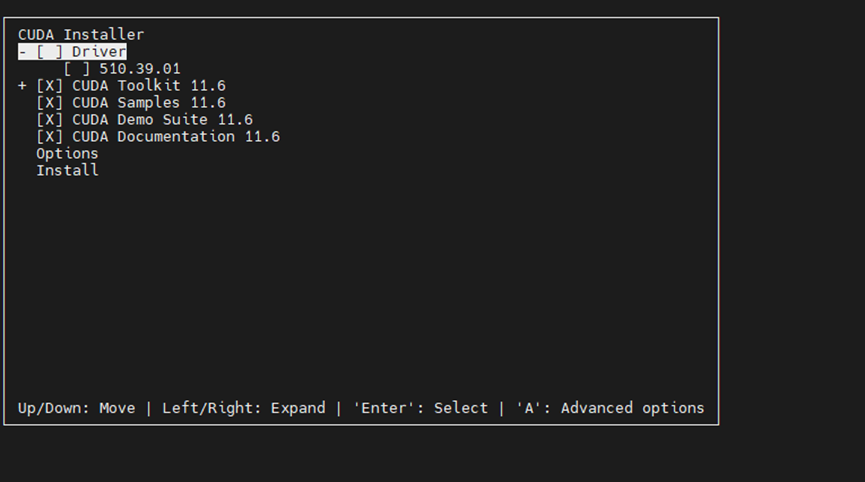Click the CUDA Installer title text
Viewport: 865px width, 482px height.
pyautogui.click(x=81, y=35)
